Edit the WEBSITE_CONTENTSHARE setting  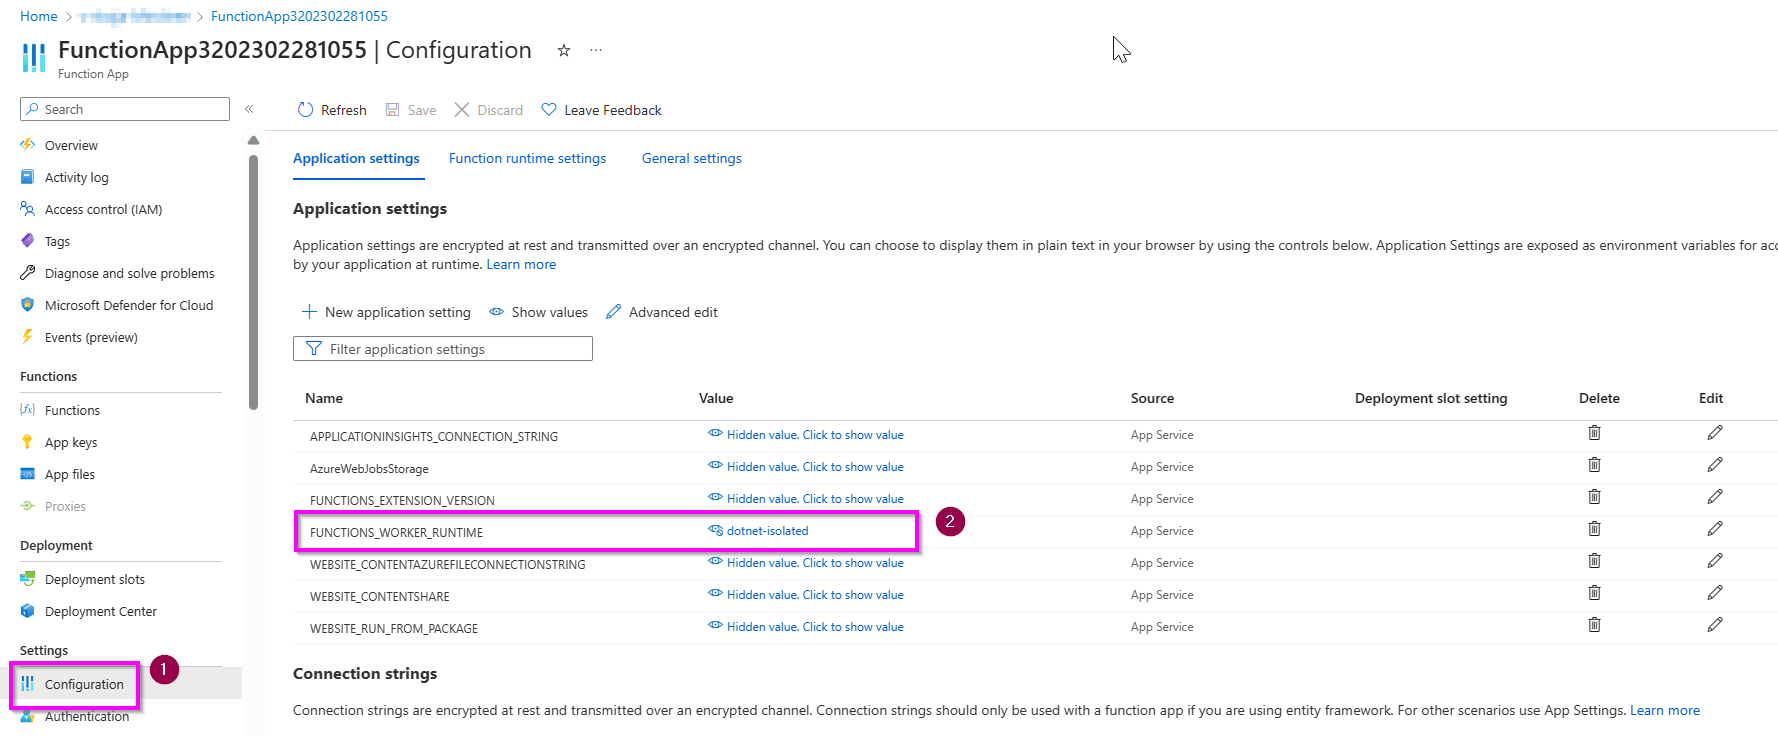pyautogui.click(x=1714, y=593)
